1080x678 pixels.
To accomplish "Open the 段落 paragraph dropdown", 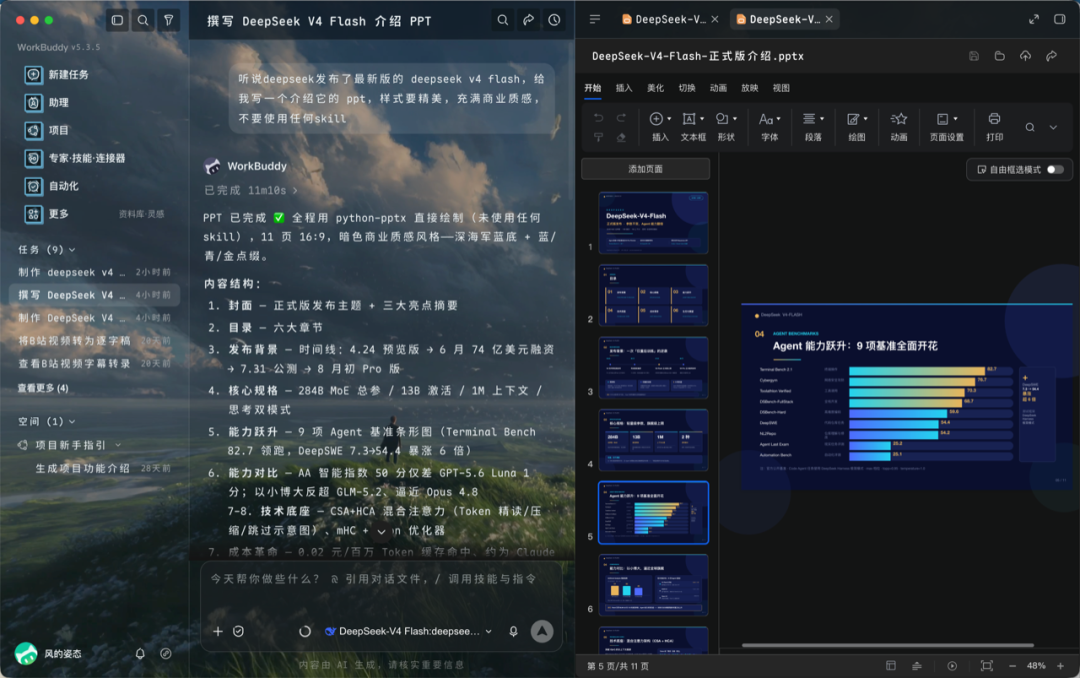I will 813,127.
